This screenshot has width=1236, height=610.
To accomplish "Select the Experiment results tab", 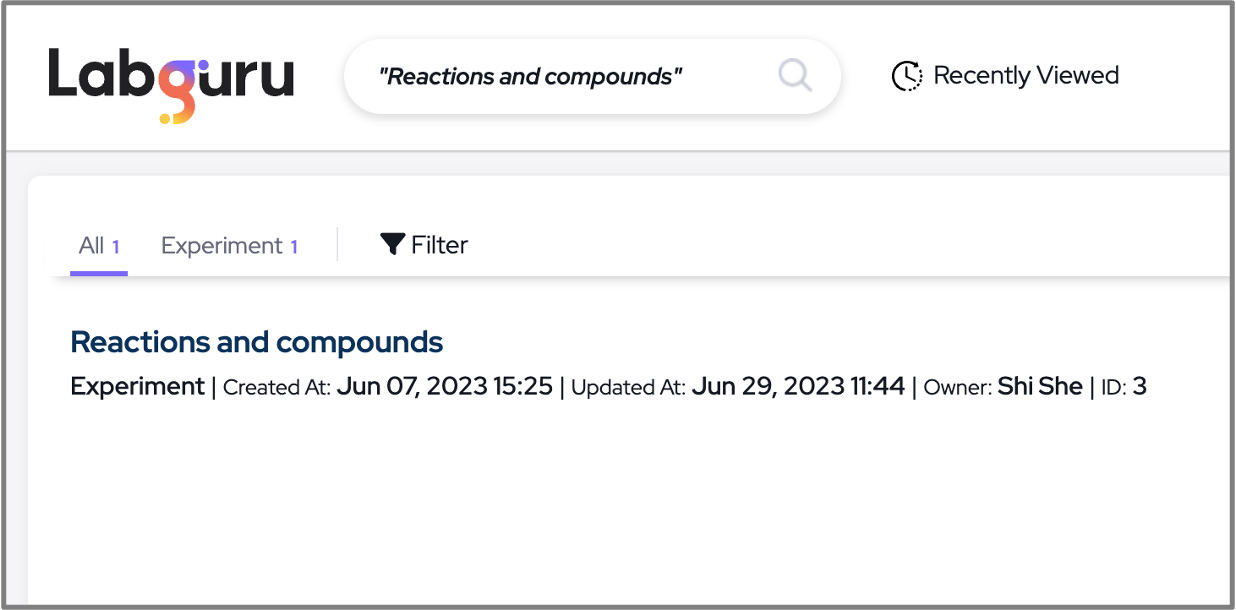I will [x=222, y=246].
